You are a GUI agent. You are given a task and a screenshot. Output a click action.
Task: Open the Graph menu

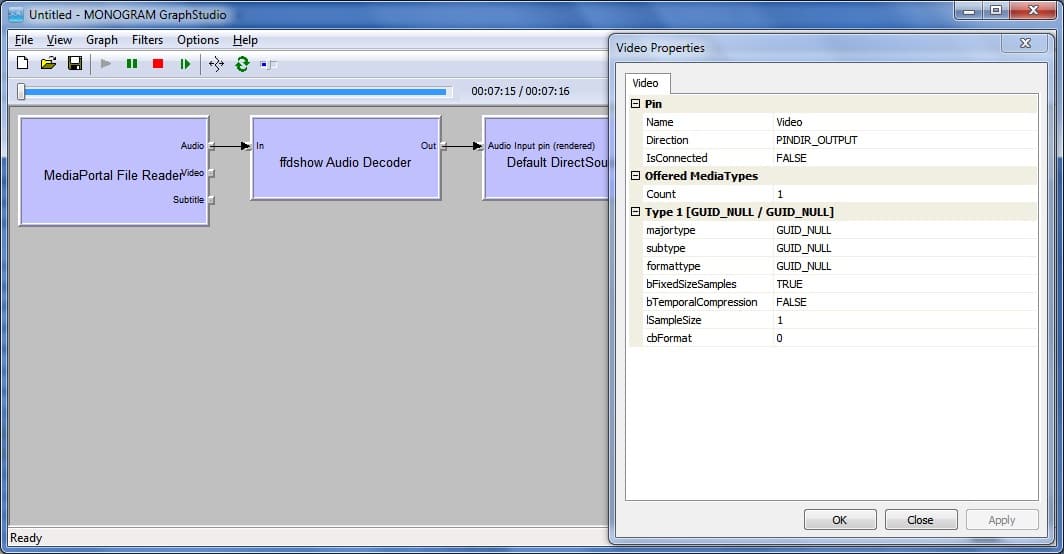point(101,40)
